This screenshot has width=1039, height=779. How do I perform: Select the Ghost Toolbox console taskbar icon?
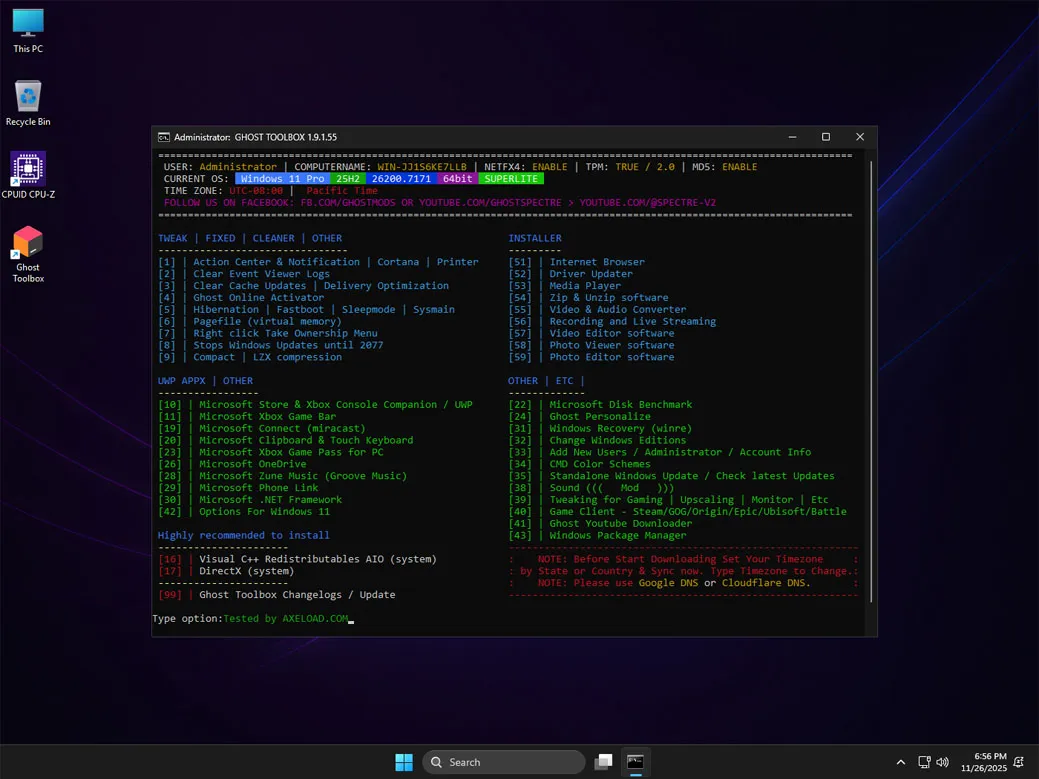coord(636,761)
